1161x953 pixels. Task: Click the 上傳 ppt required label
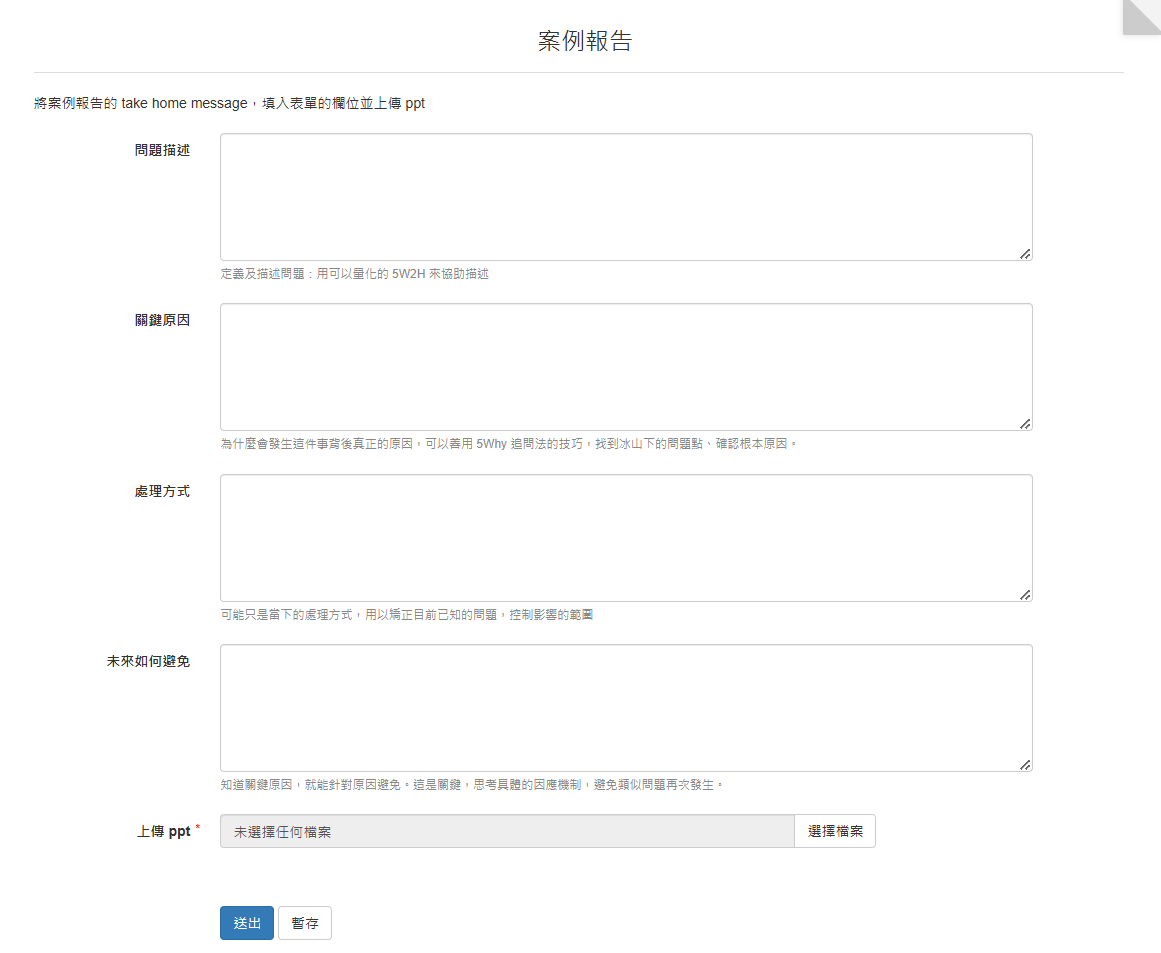pyautogui.click(x=164, y=831)
